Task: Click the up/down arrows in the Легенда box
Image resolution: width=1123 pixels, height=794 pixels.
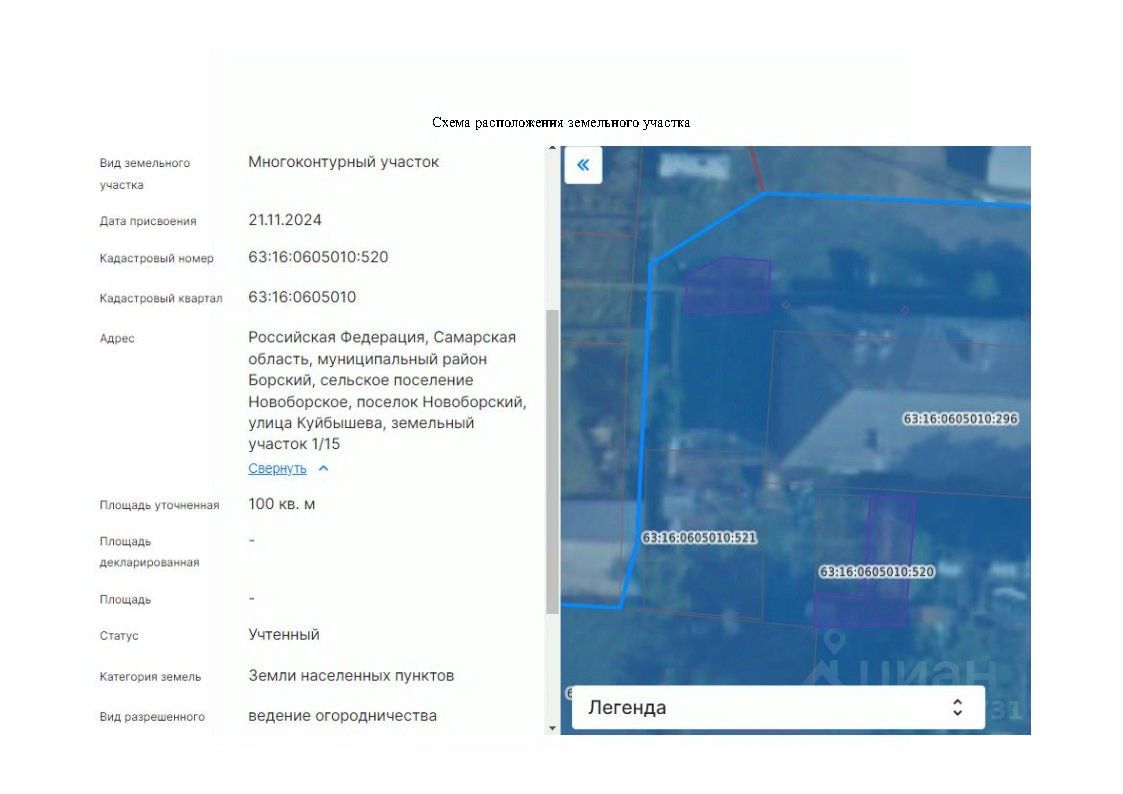Action: click(x=958, y=707)
